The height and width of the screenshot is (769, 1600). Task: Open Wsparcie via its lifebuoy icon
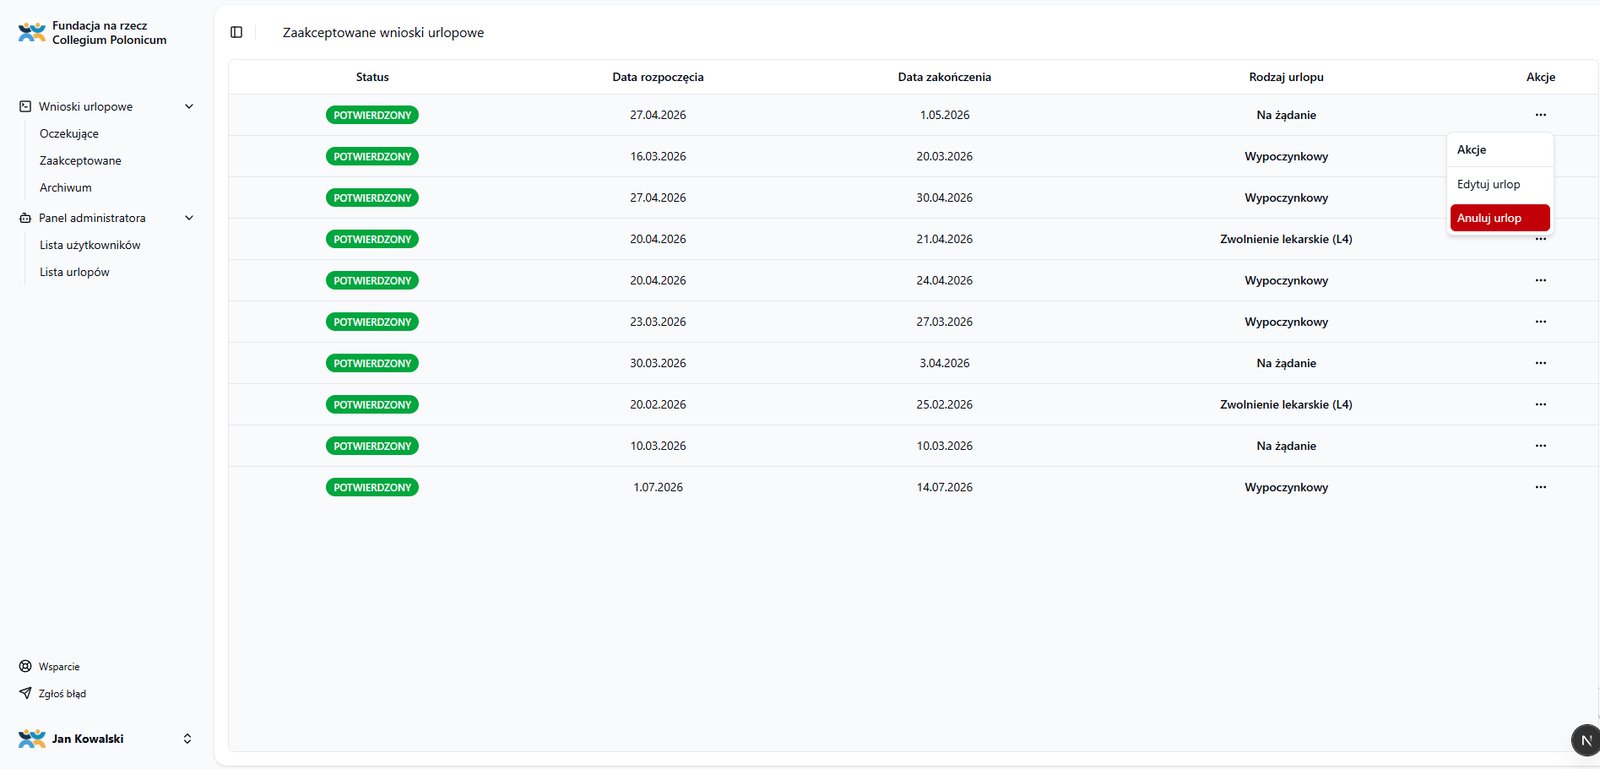point(25,666)
